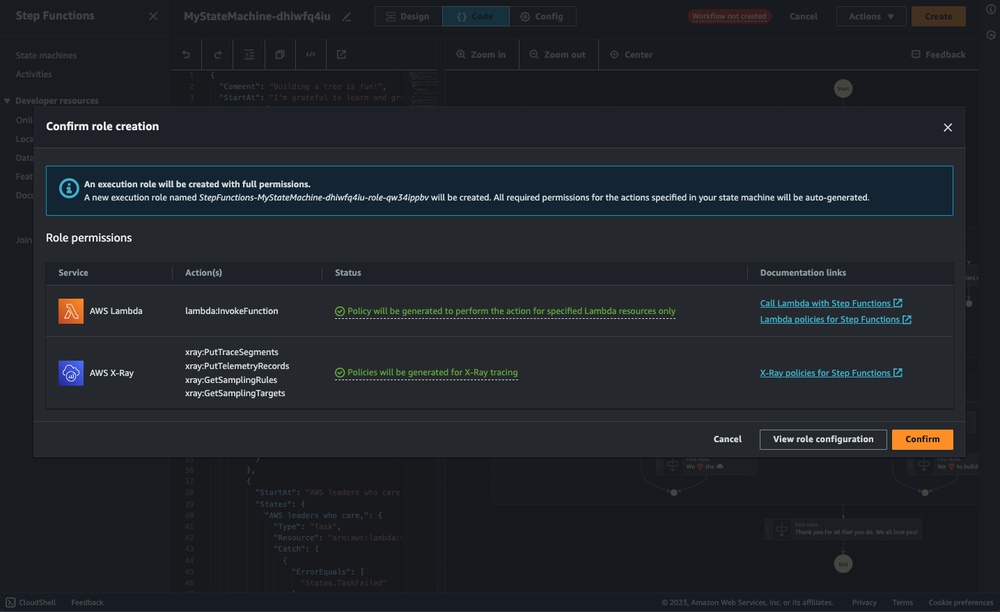Click the undo icon in the code toolbar
The height and width of the screenshot is (612, 1000).
pyautogui.click(x=186, y=55)
